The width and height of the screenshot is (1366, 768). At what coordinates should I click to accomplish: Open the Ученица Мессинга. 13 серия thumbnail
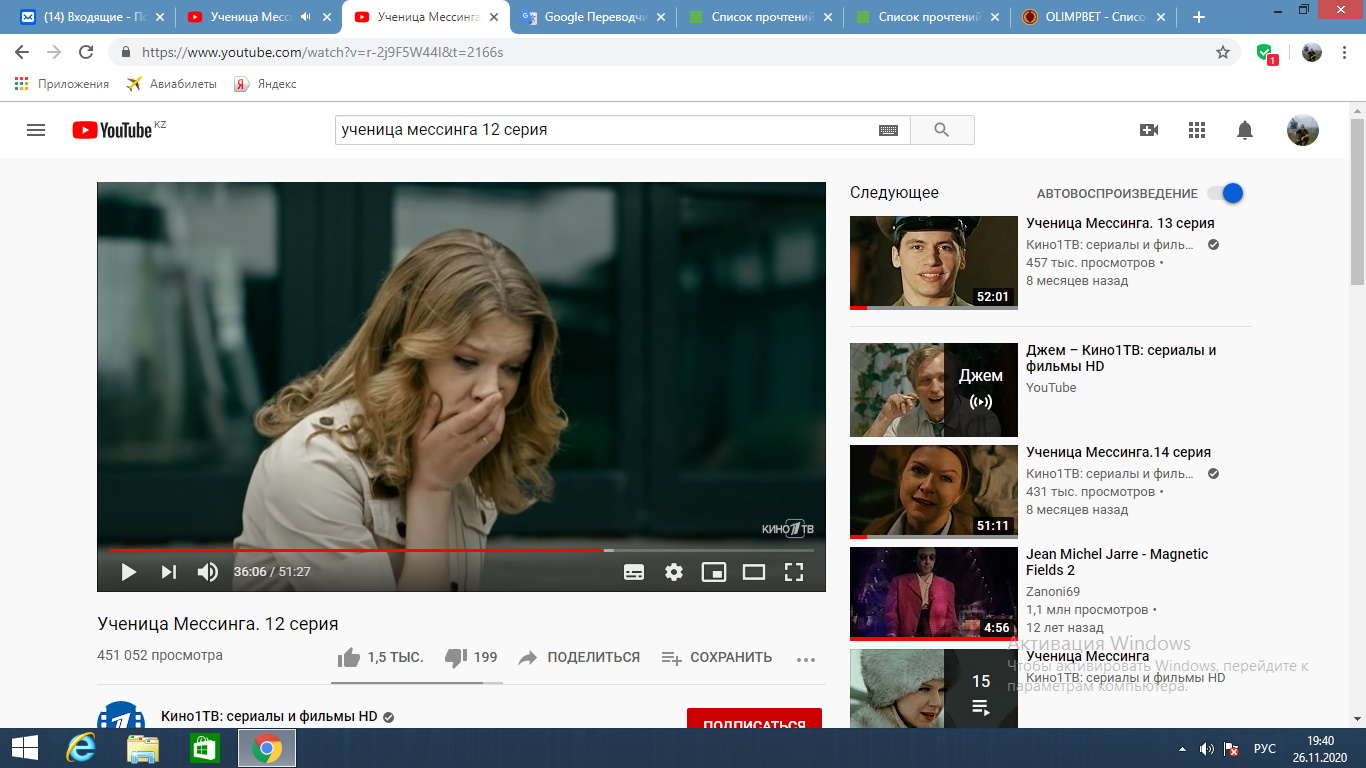pyautogui.click(x=934, y=262)
